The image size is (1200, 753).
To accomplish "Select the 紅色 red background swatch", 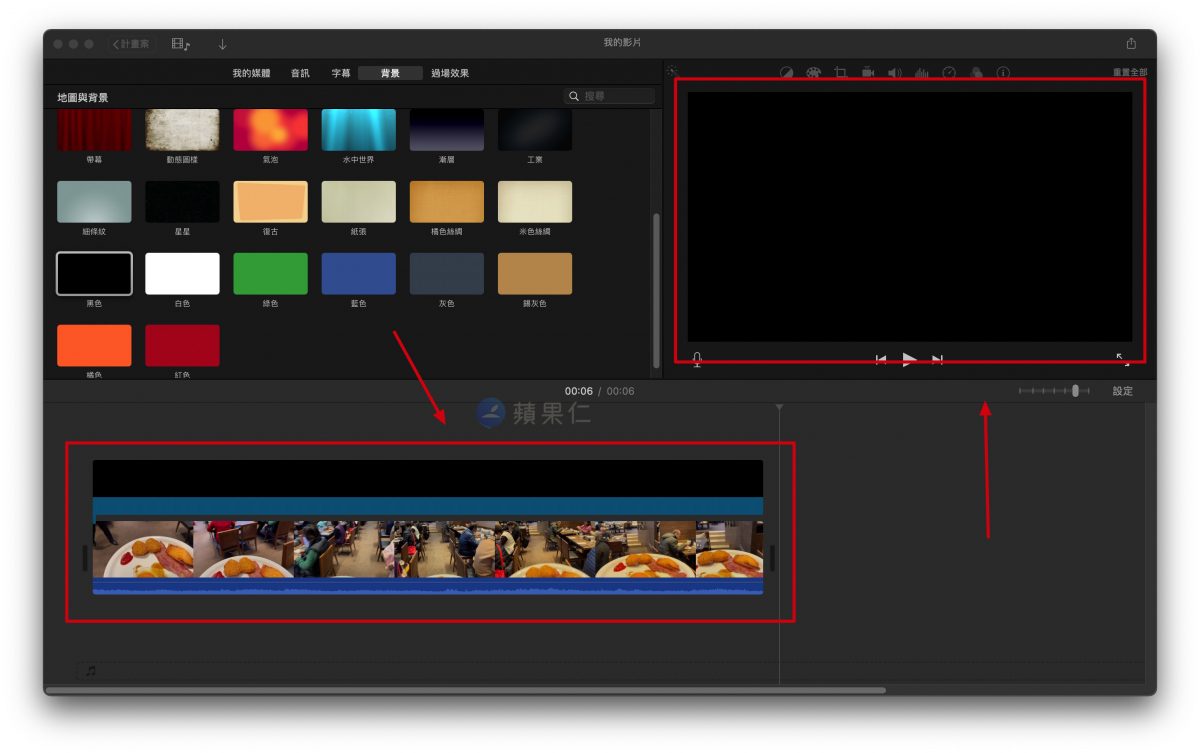I will coord(182,345).
